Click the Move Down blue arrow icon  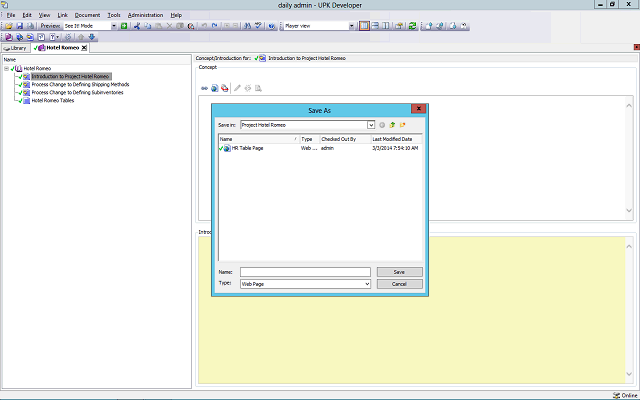[x=92, y=37]
